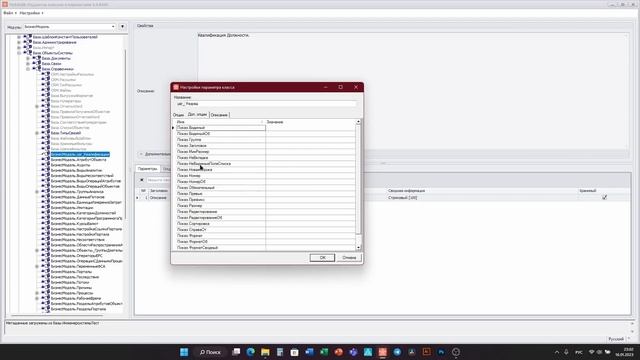
Task: Click the Описание text area
Action: coord(412,91)
